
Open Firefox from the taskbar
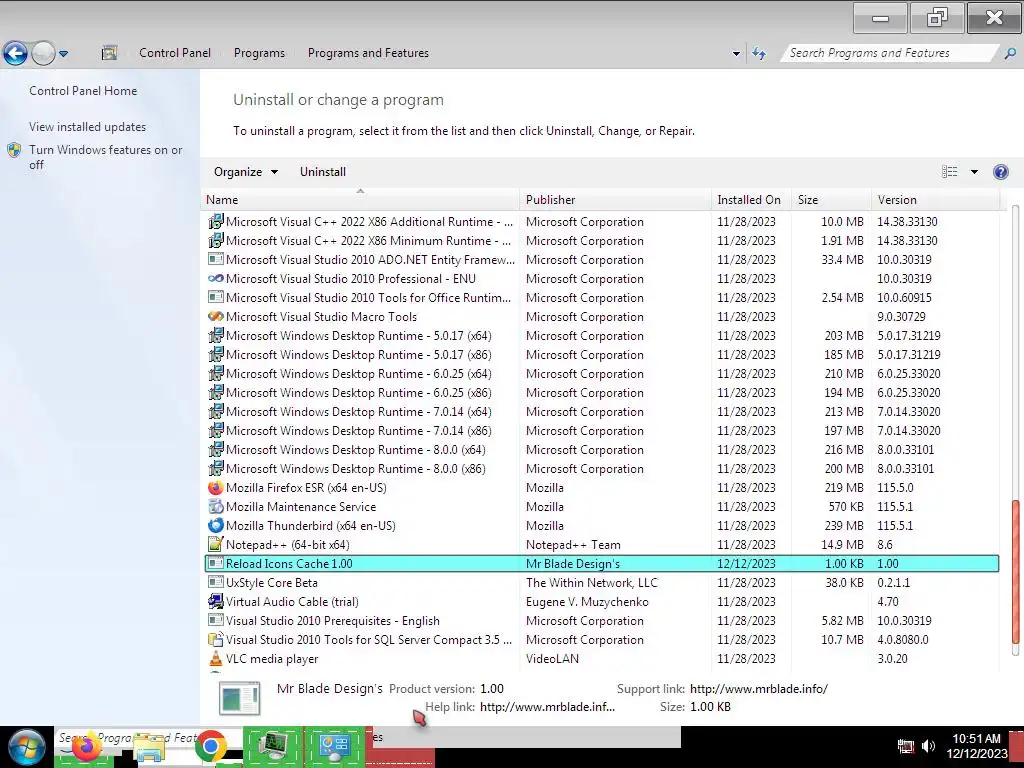click(87, 747)
